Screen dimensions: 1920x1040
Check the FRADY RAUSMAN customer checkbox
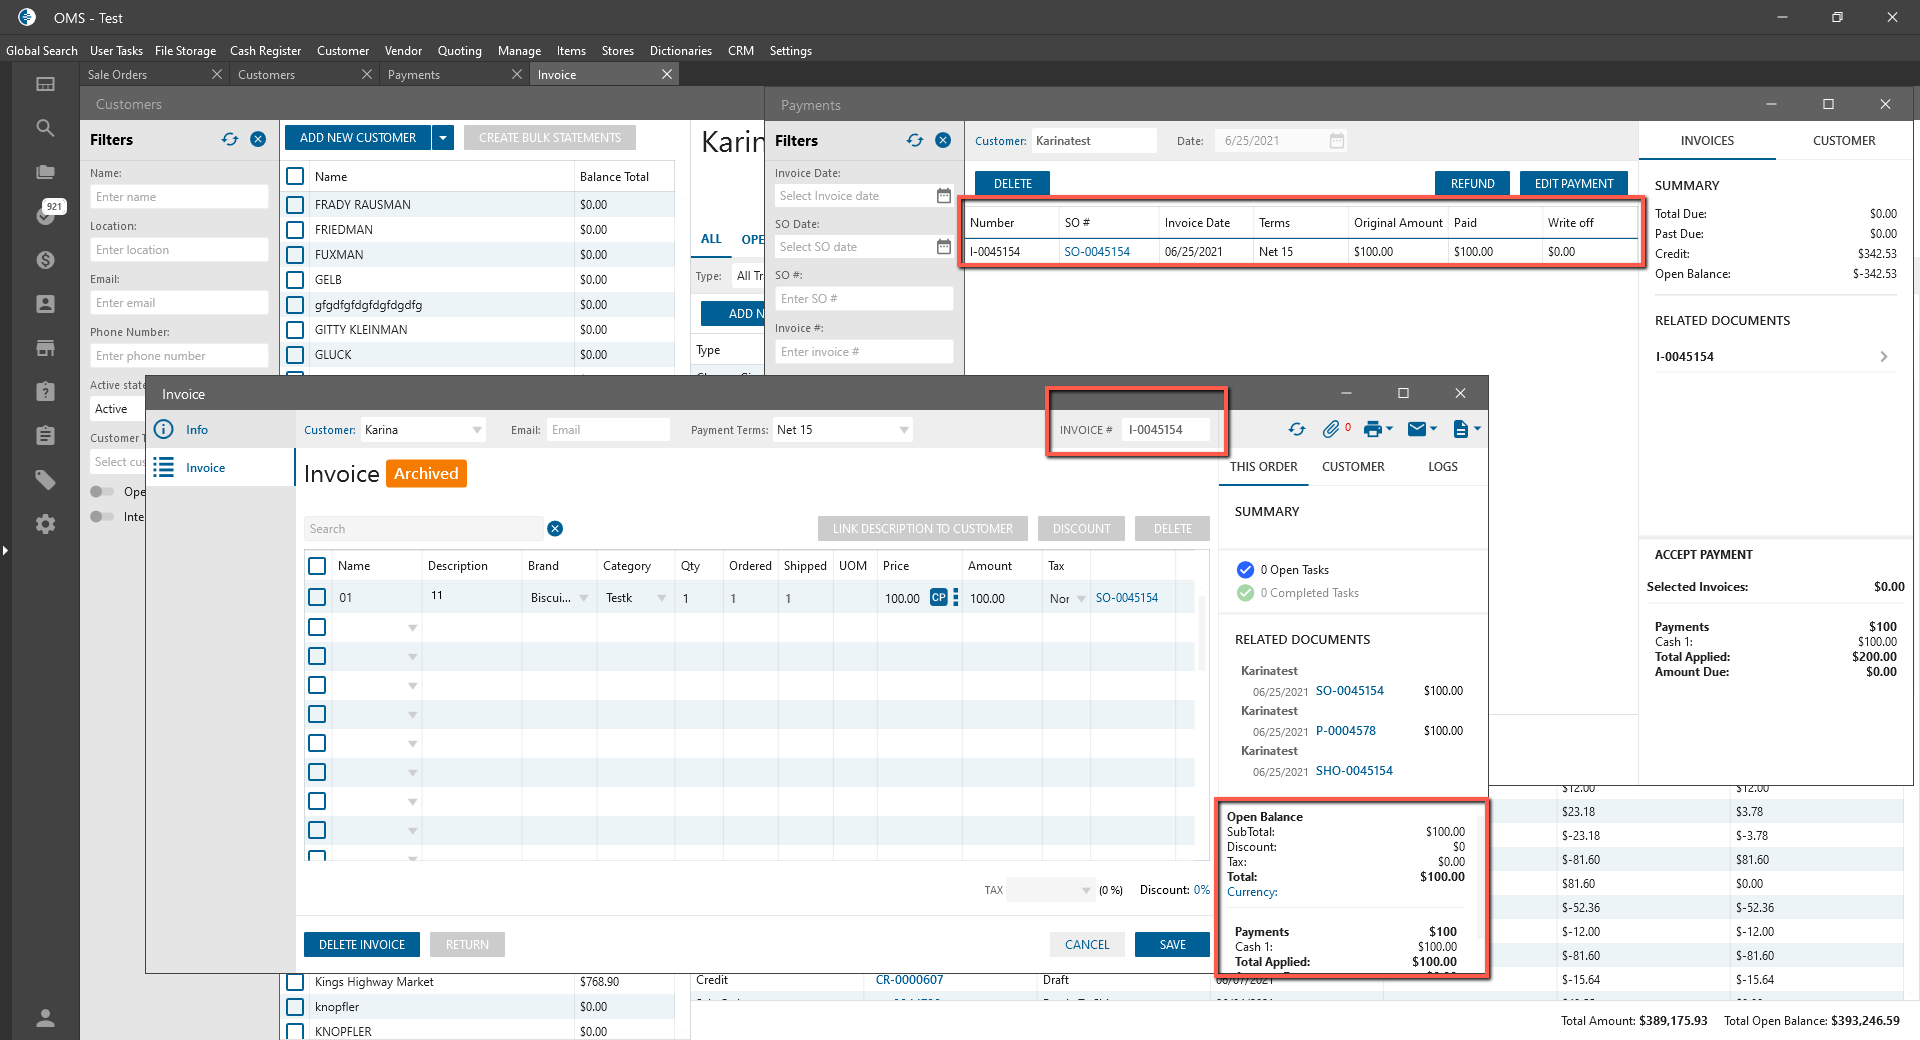tap(295, 205)
